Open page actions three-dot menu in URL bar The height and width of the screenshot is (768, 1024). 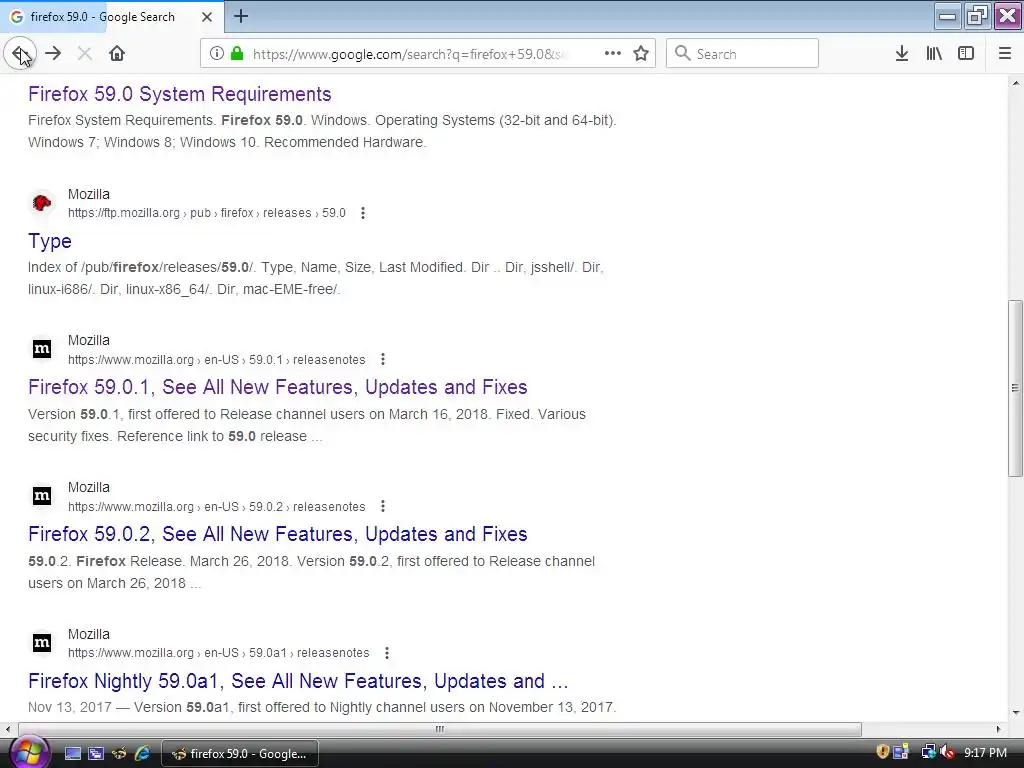pyautogui.click(x=613, y=54)
